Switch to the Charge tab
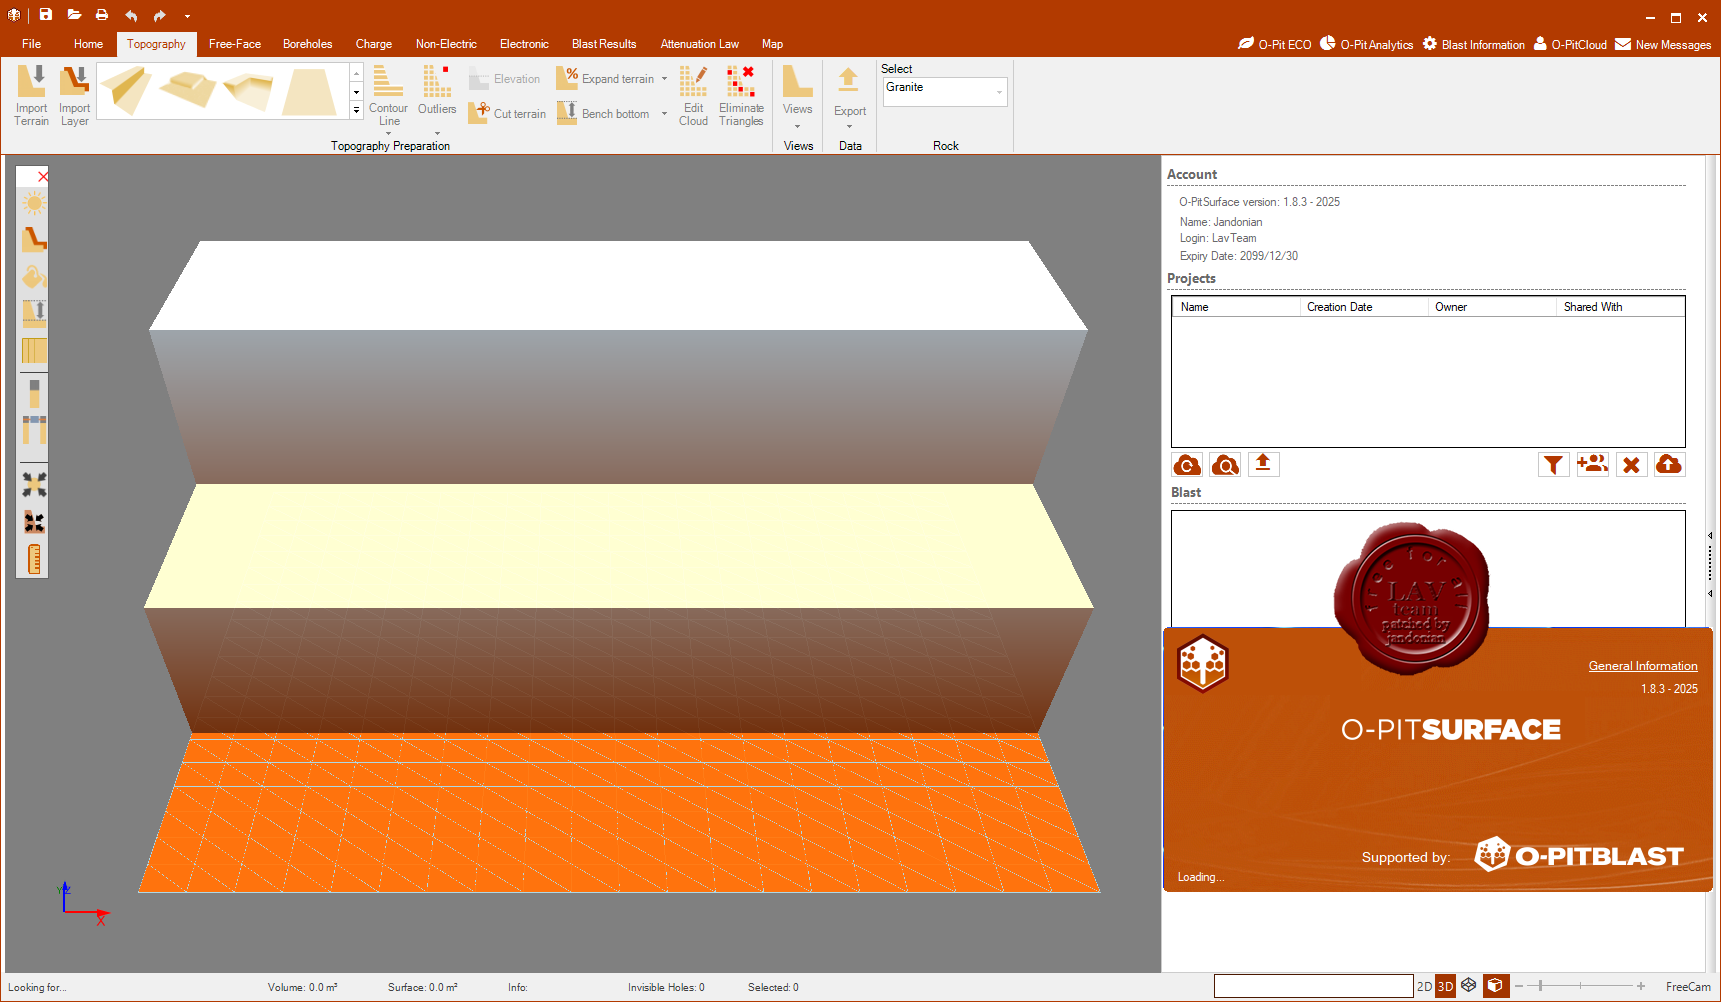The width and height of the screenshot is (1721, 1002). (x=374, y=44)
